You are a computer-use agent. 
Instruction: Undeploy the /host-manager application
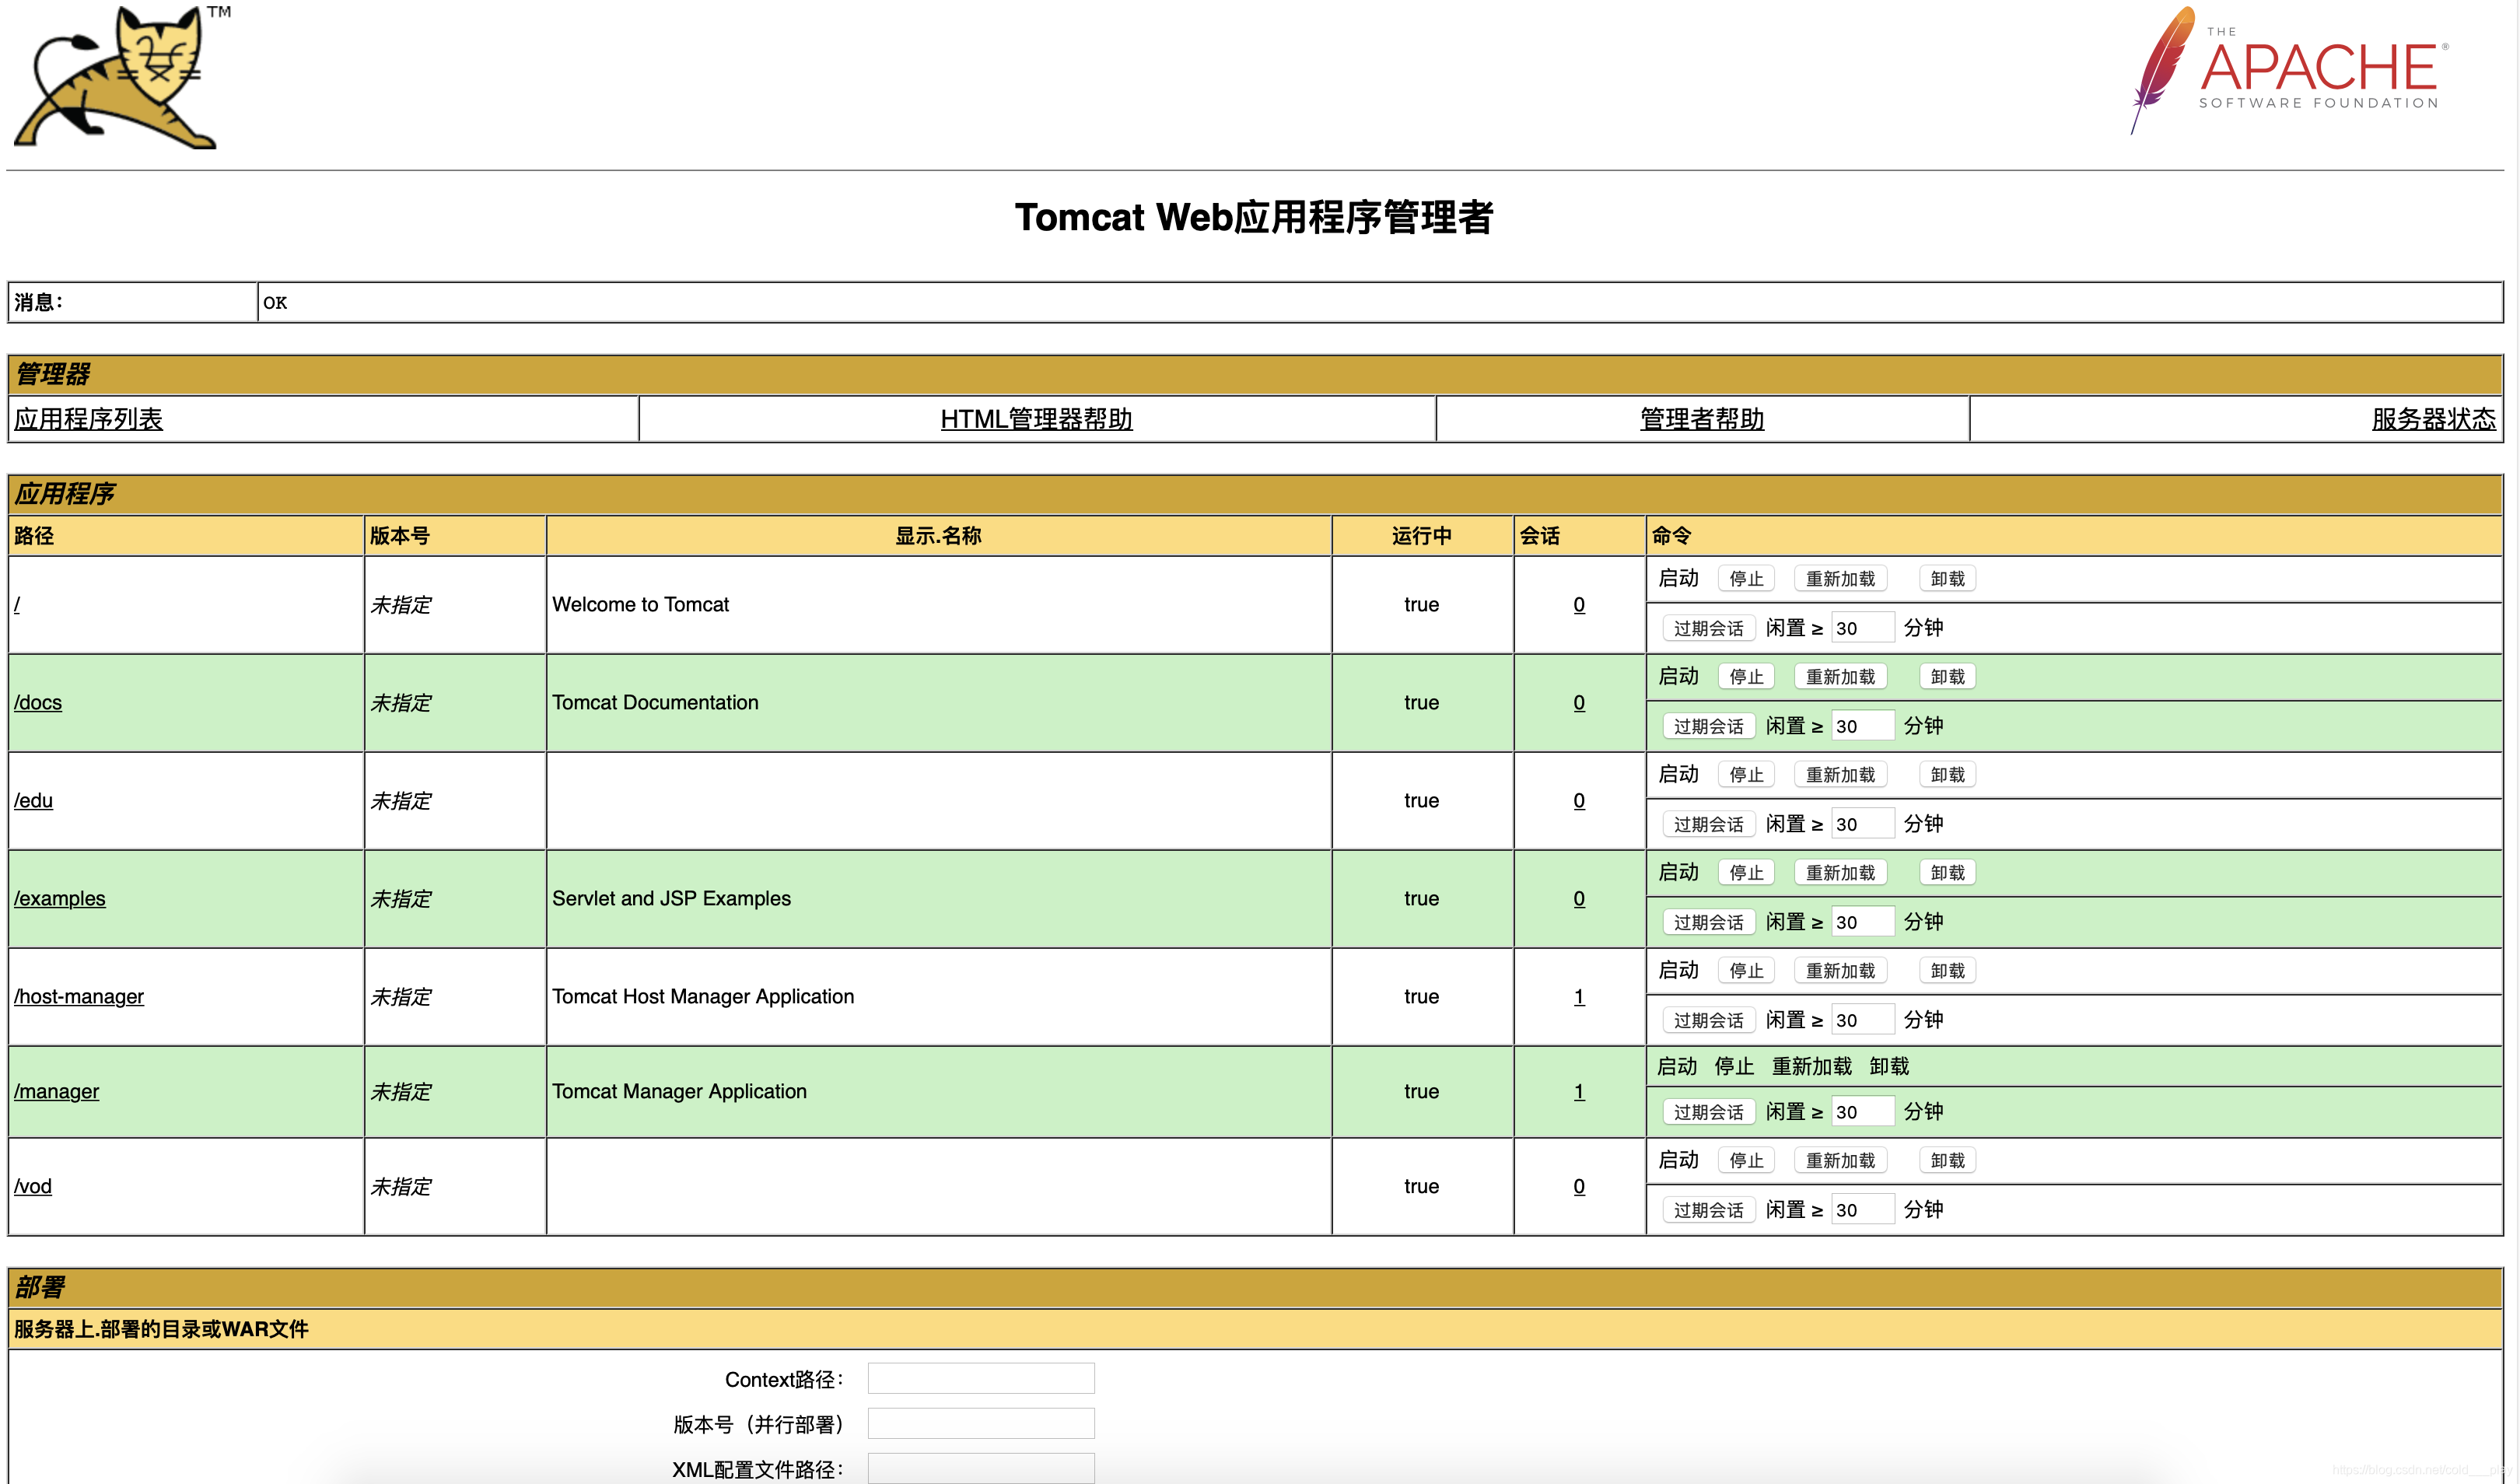tap(1947, 970)
